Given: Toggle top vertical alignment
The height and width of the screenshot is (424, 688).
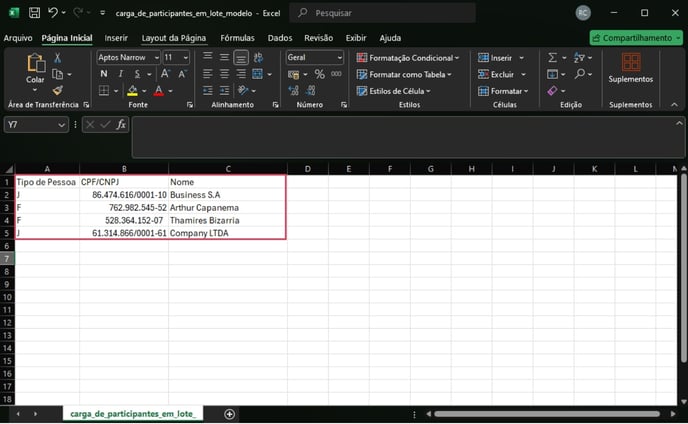Looking at the screenshot, I should (208, 57).
